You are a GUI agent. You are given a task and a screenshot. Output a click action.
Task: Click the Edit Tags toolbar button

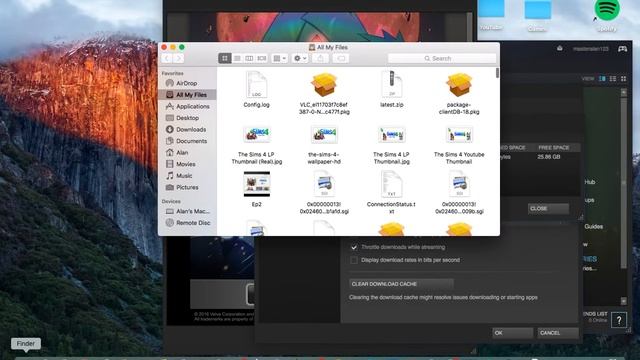(341, 58)
